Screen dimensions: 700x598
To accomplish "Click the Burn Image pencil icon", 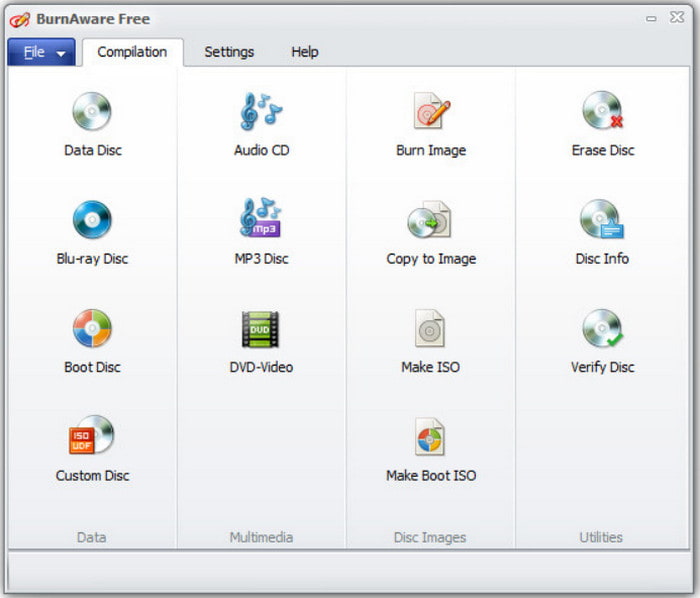I will click(431, 111).
